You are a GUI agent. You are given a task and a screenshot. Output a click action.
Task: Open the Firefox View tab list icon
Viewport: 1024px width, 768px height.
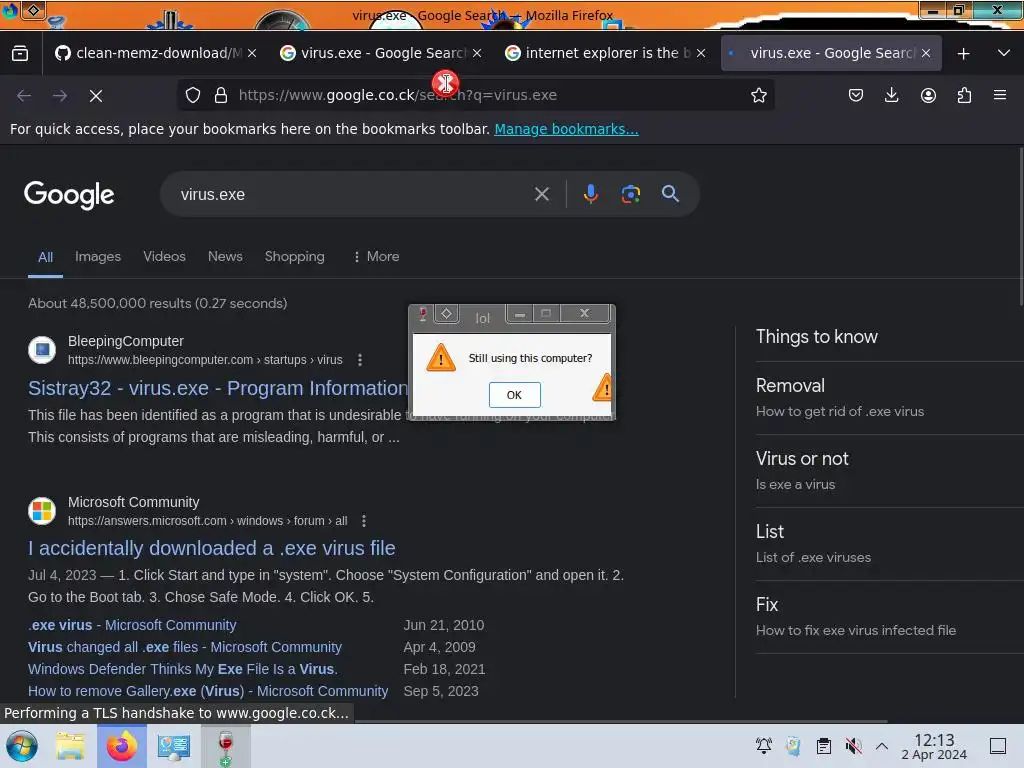pyautogui.click(x=20, y=53)
